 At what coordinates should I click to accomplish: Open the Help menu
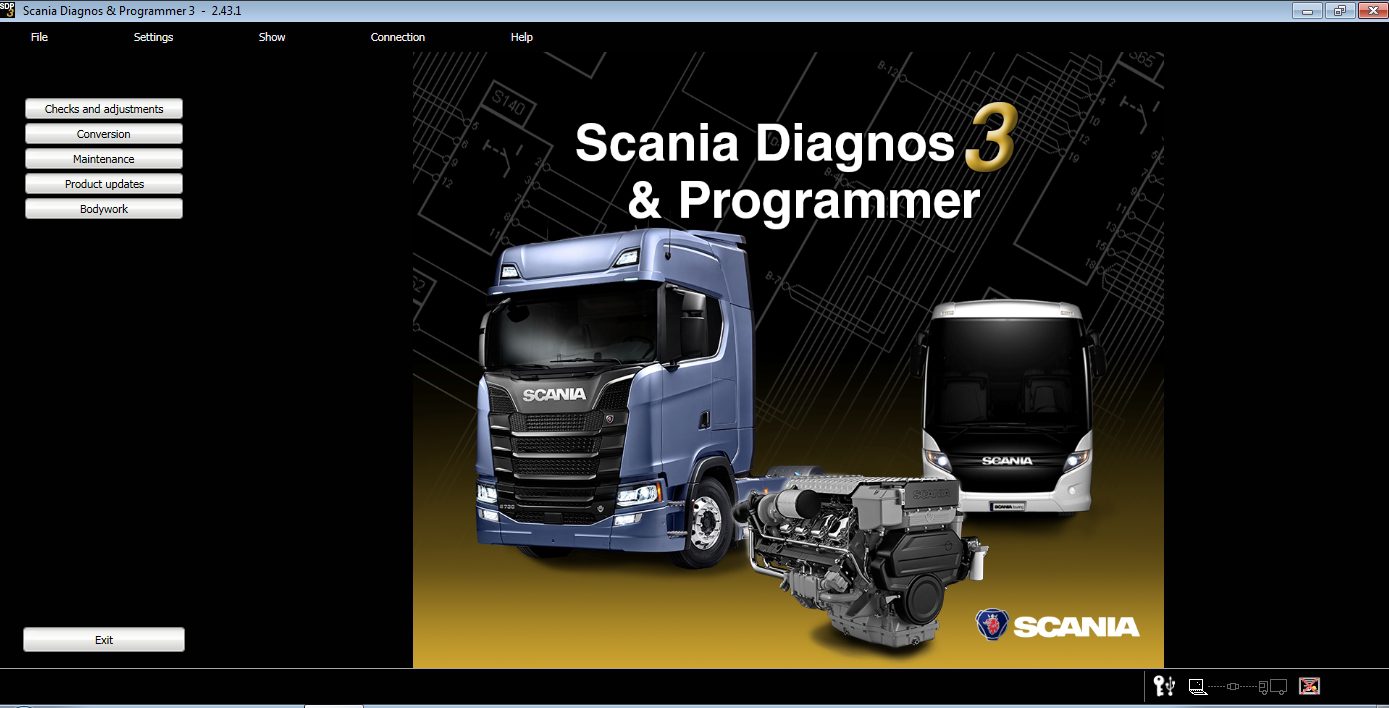point(520,37)
